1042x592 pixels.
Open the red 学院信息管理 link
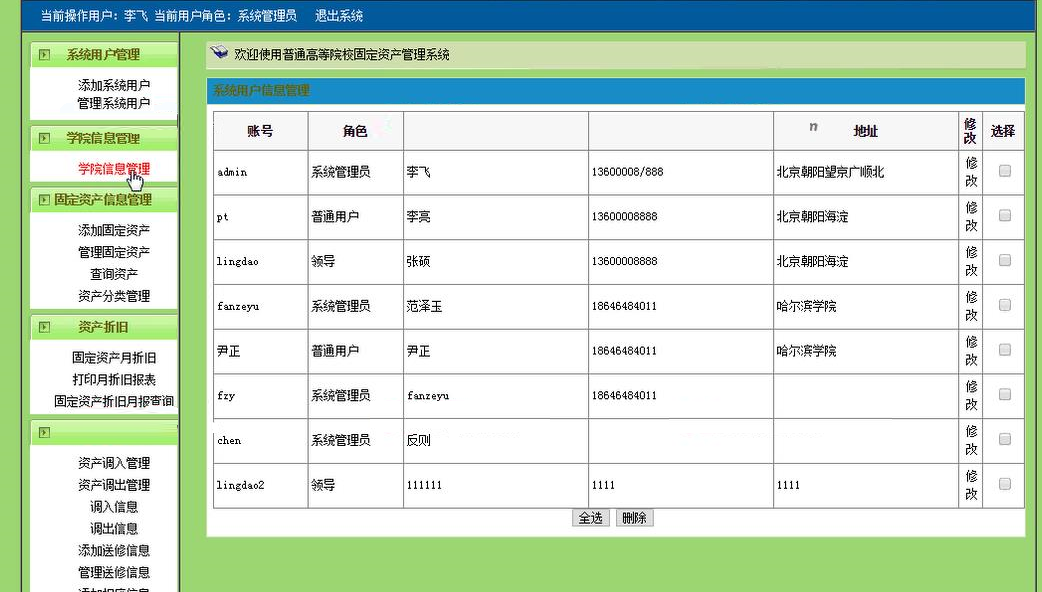tap(114, 169)
